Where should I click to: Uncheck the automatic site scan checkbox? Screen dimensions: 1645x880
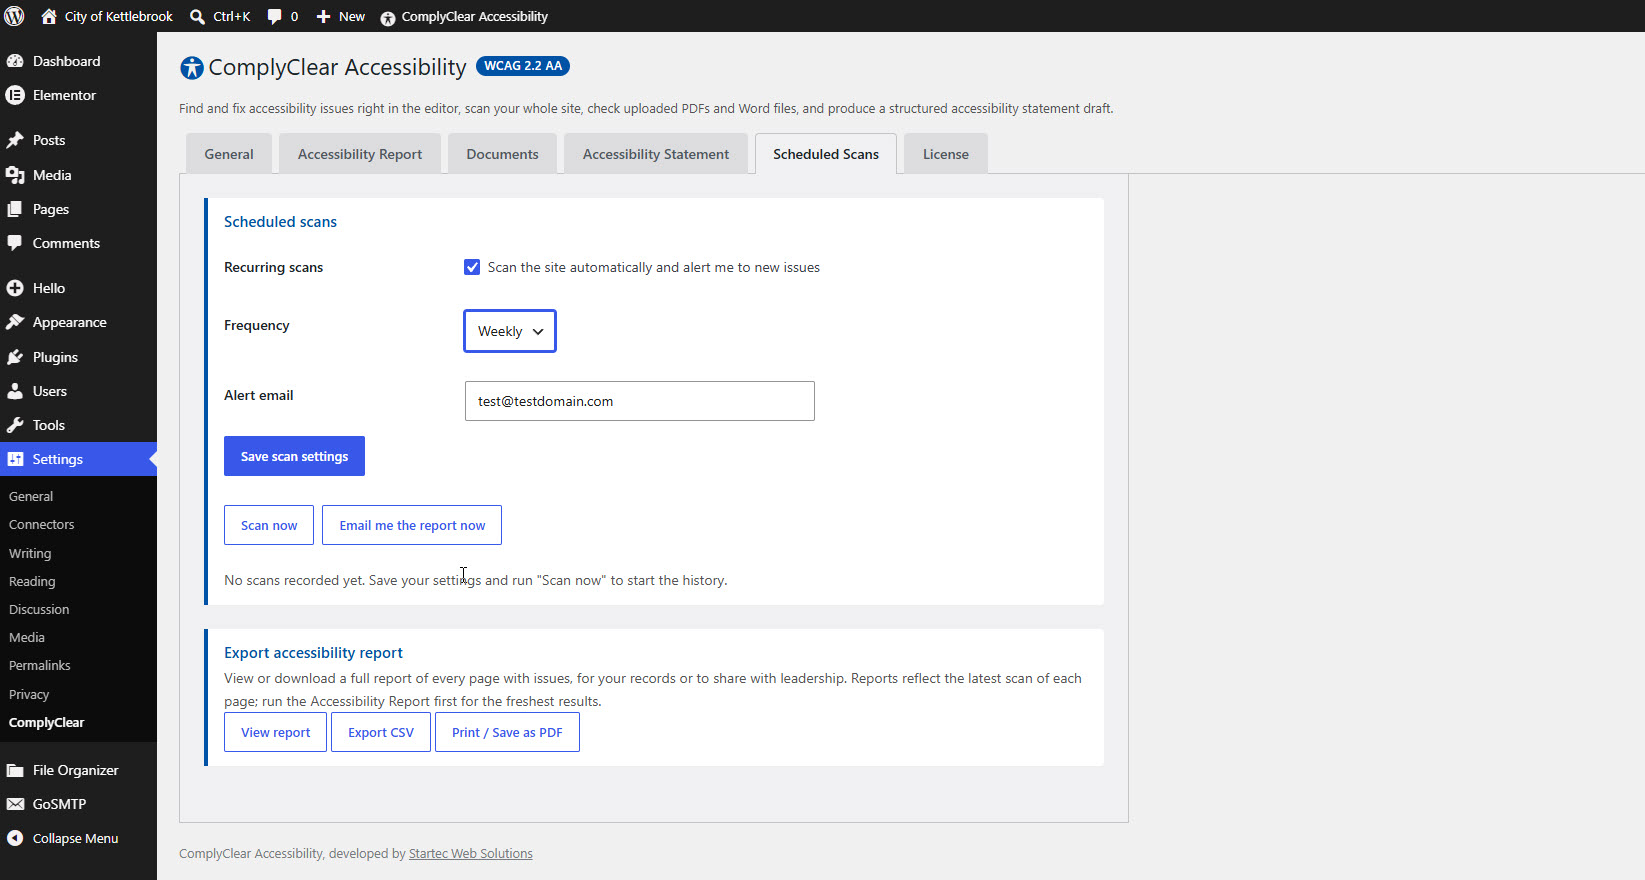click(472, 267)
